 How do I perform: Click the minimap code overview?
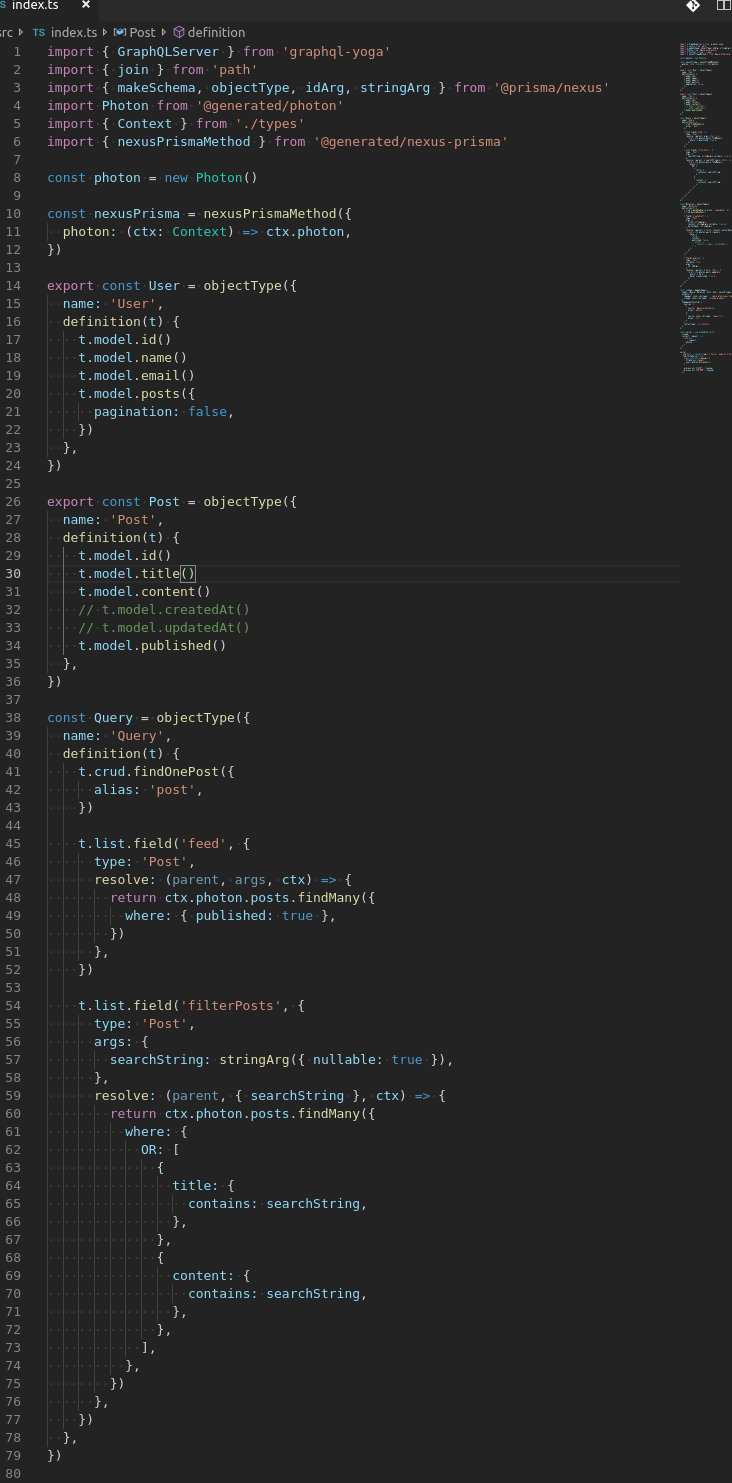click(x=705, y=207)
